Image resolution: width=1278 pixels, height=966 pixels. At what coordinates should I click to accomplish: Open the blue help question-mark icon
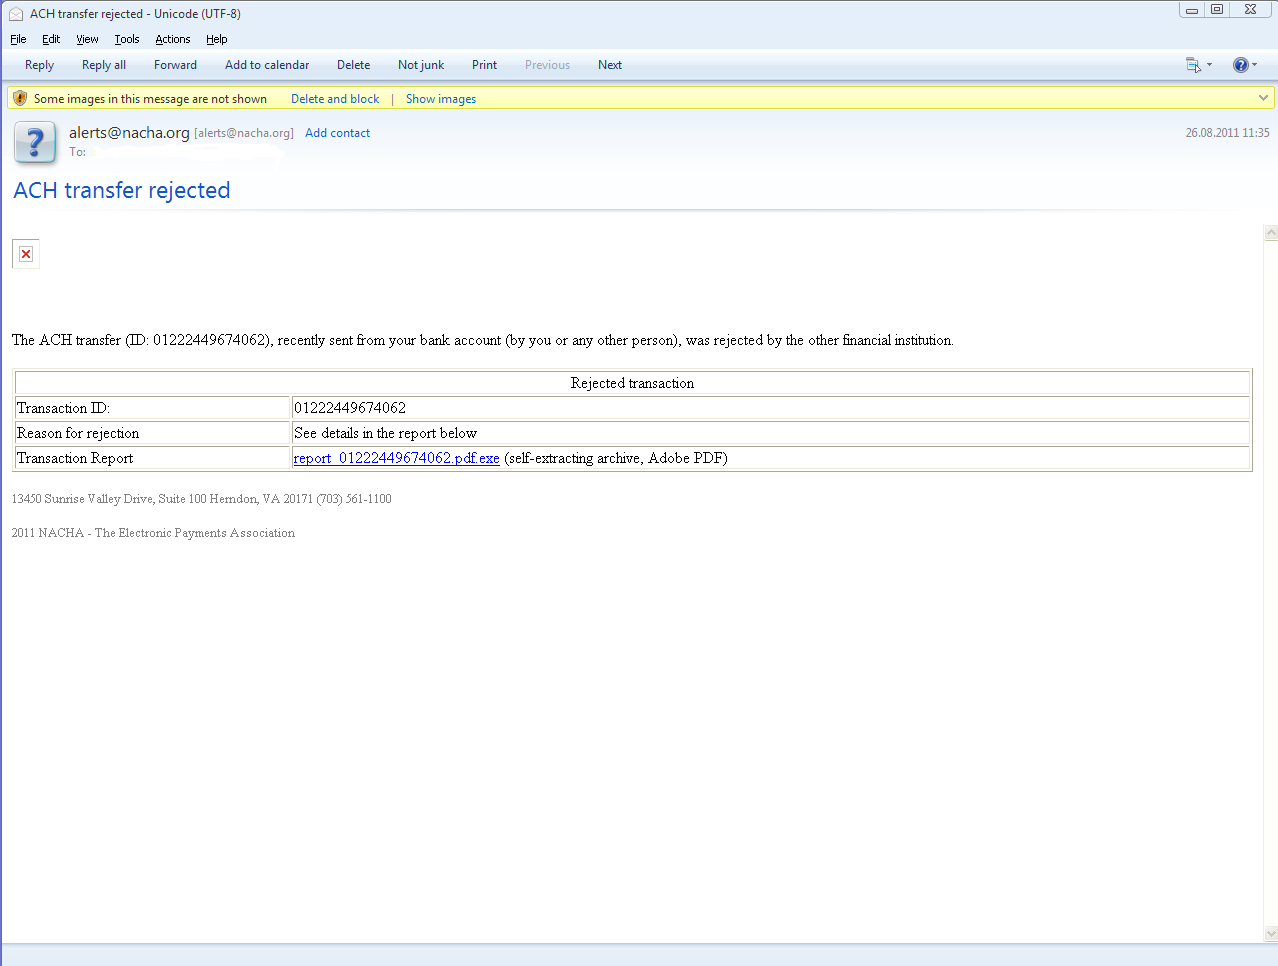tap(1240, 65)
